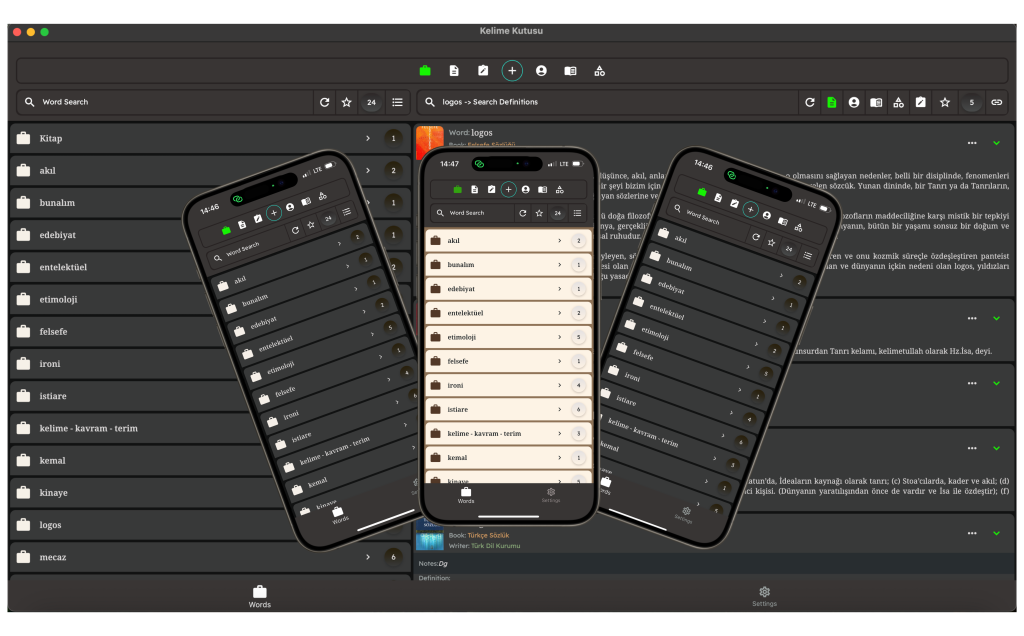Viewport: 1024px width, 636px height.
Task: Open the green briefcase Words icon in the desktop top toolbar
Action: point(425,71)
